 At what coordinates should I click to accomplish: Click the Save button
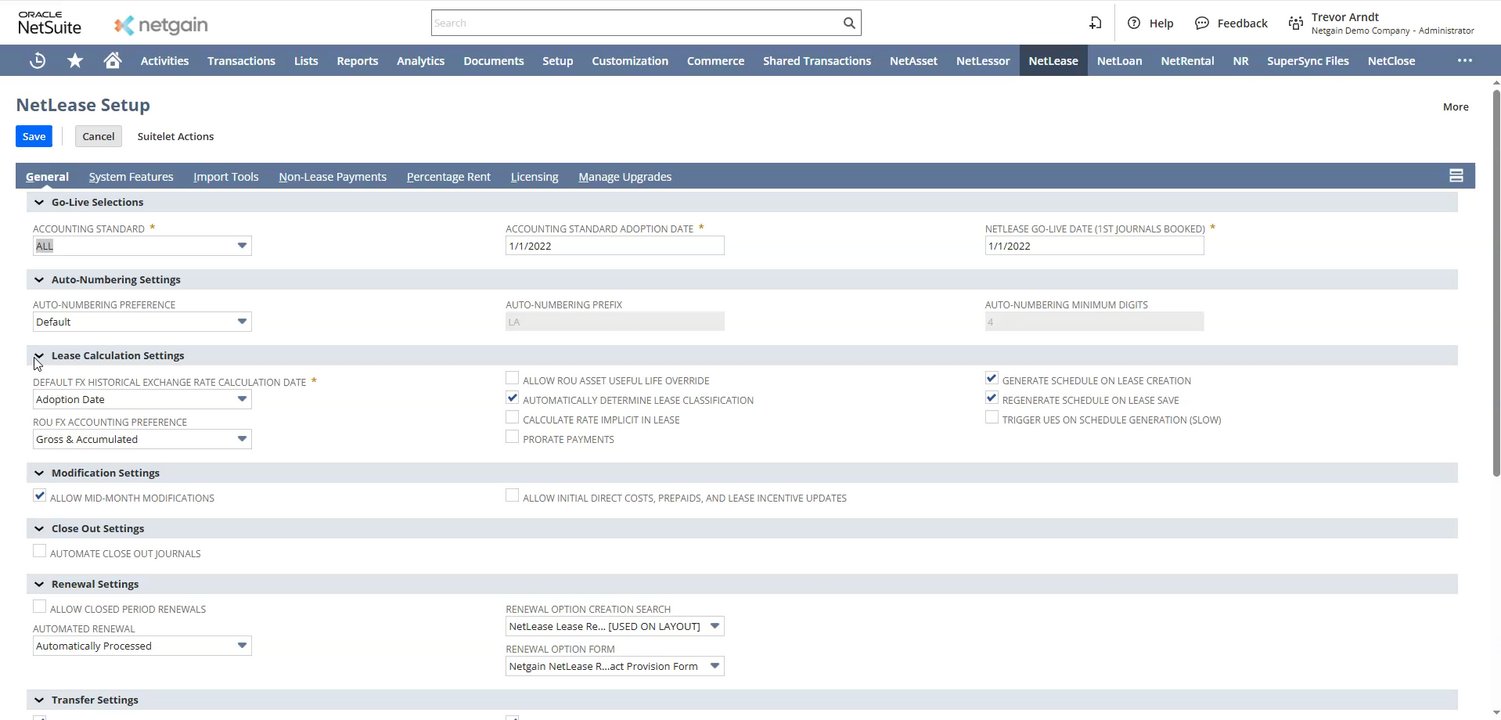pos(34,136)
